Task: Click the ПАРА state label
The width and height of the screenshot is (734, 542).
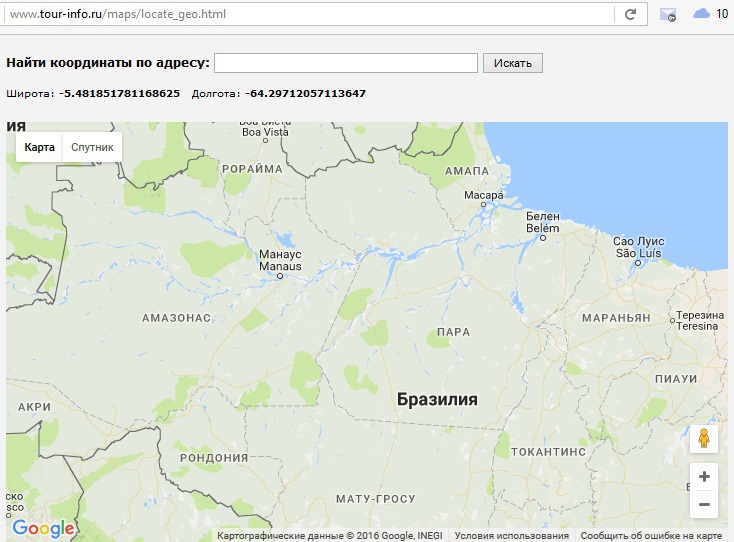Action: (453, 332)
